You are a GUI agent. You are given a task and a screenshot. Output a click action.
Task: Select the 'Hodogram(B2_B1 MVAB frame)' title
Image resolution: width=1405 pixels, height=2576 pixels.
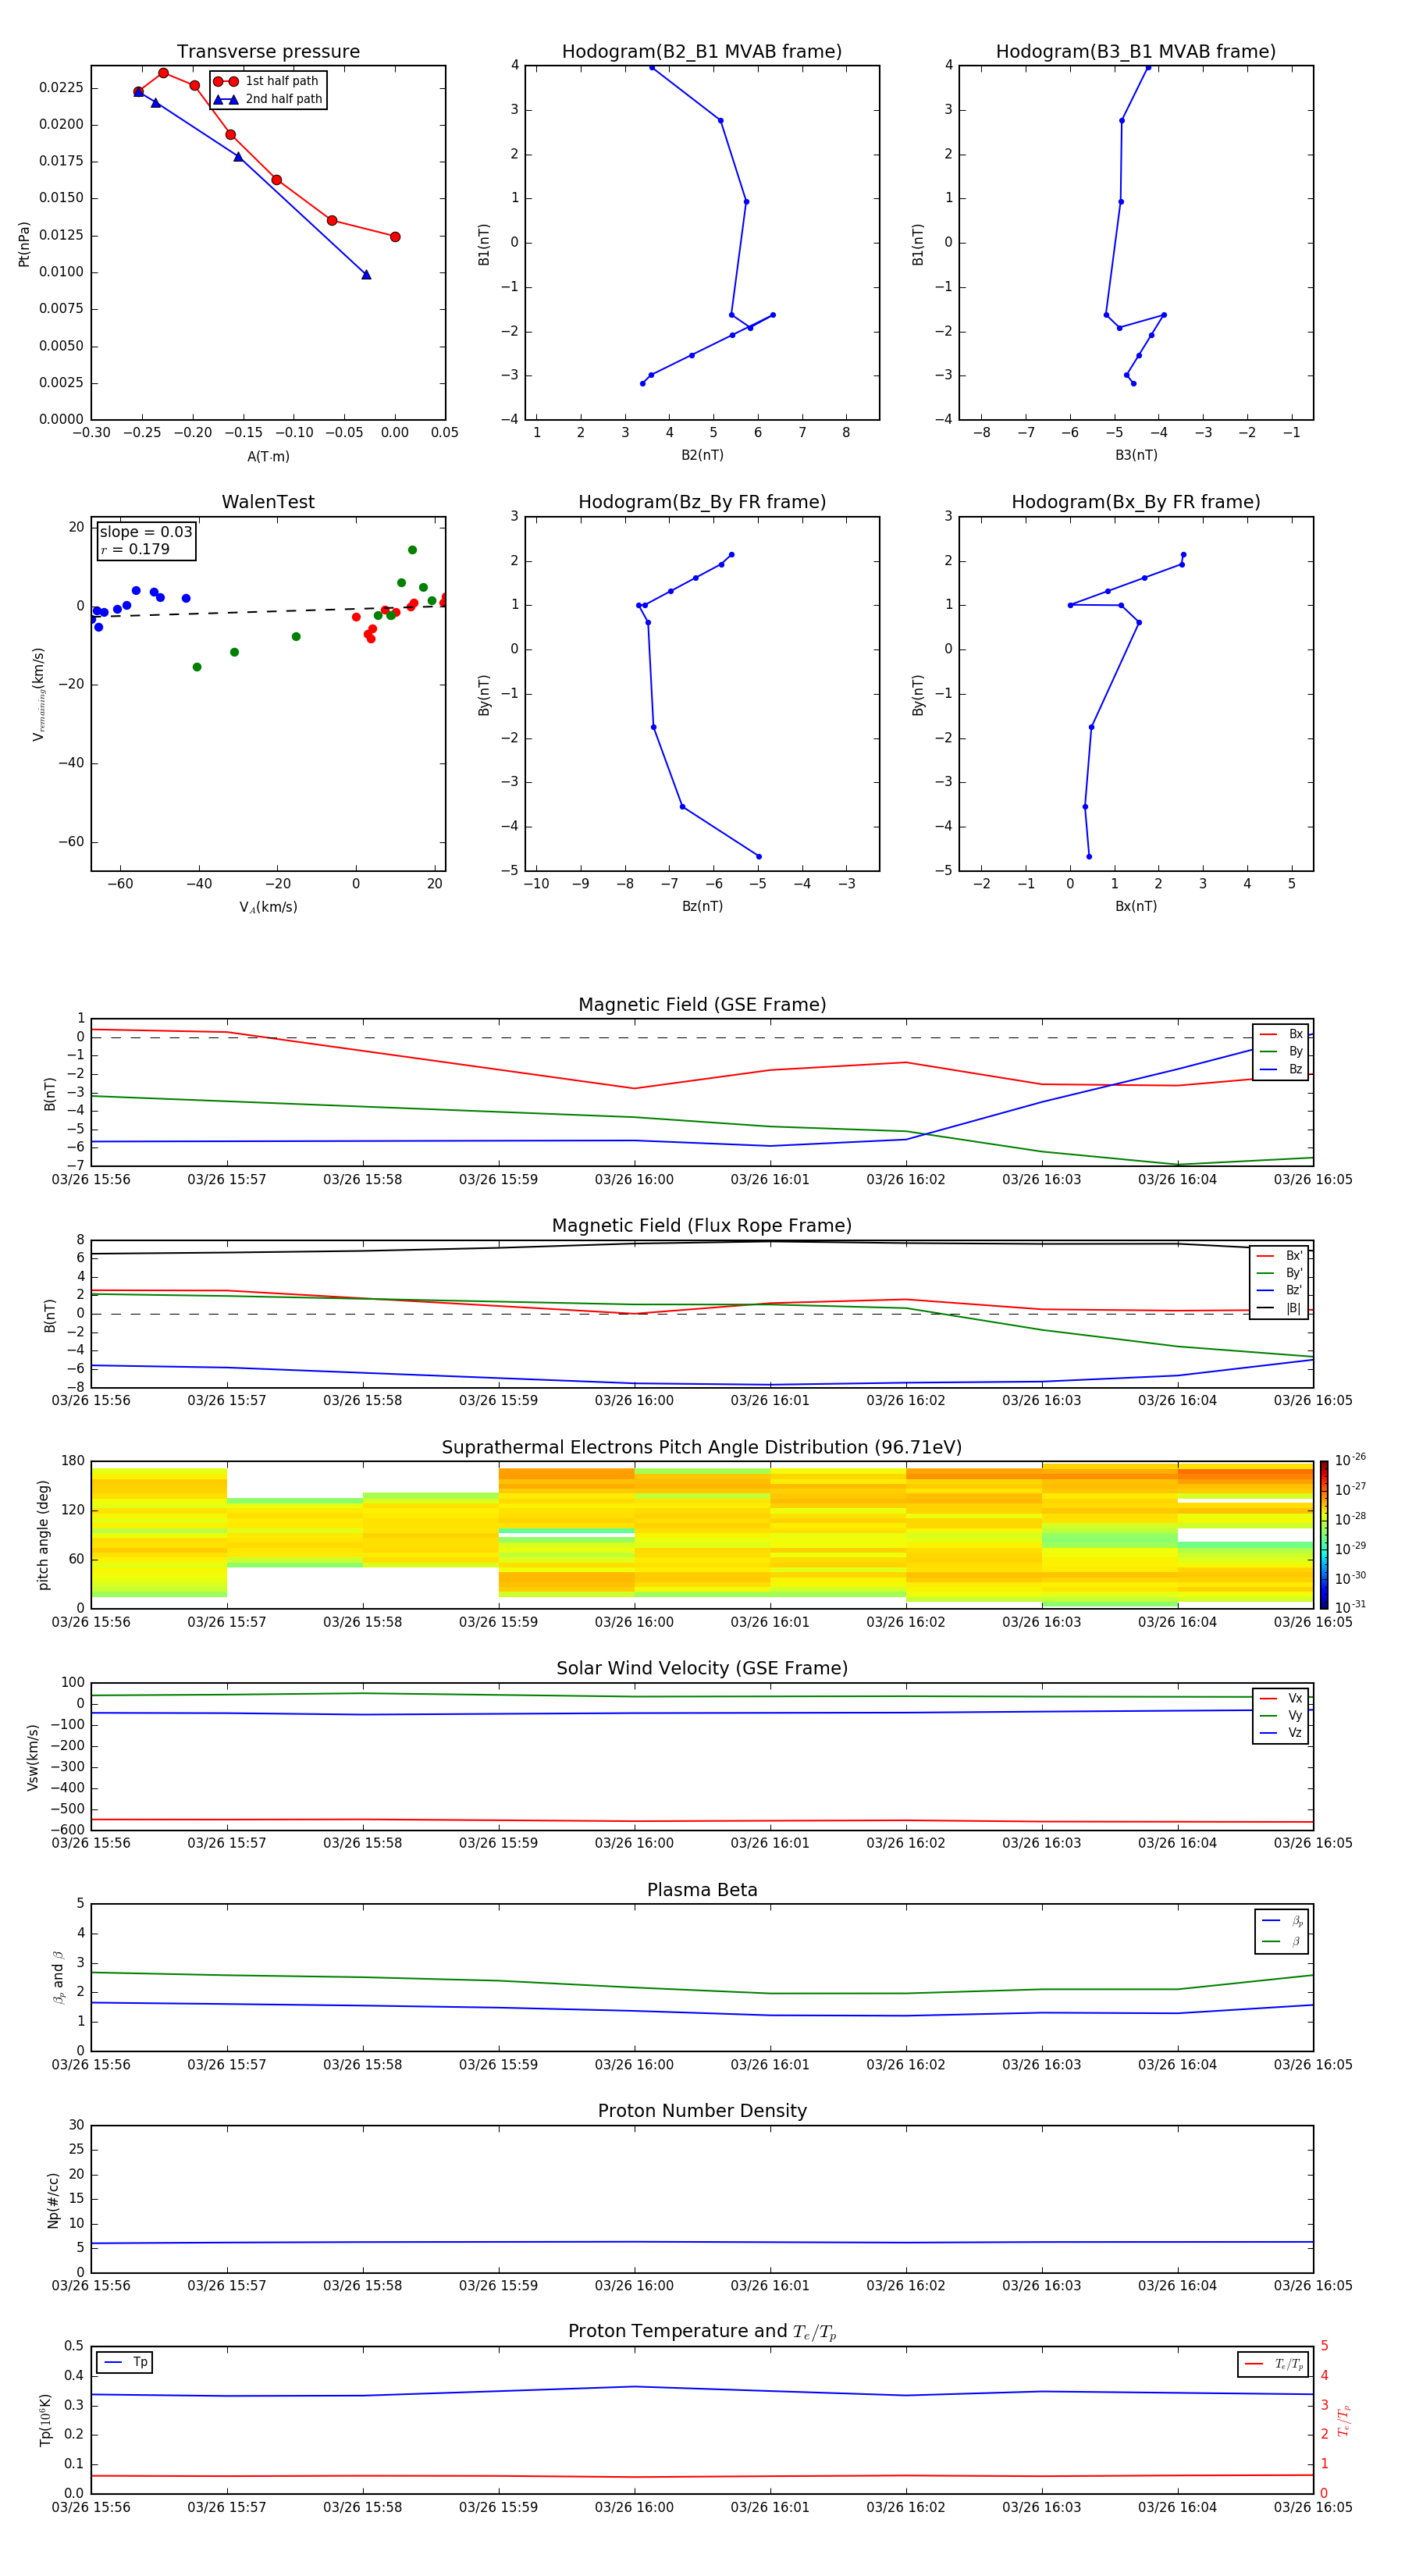point(702,52)
